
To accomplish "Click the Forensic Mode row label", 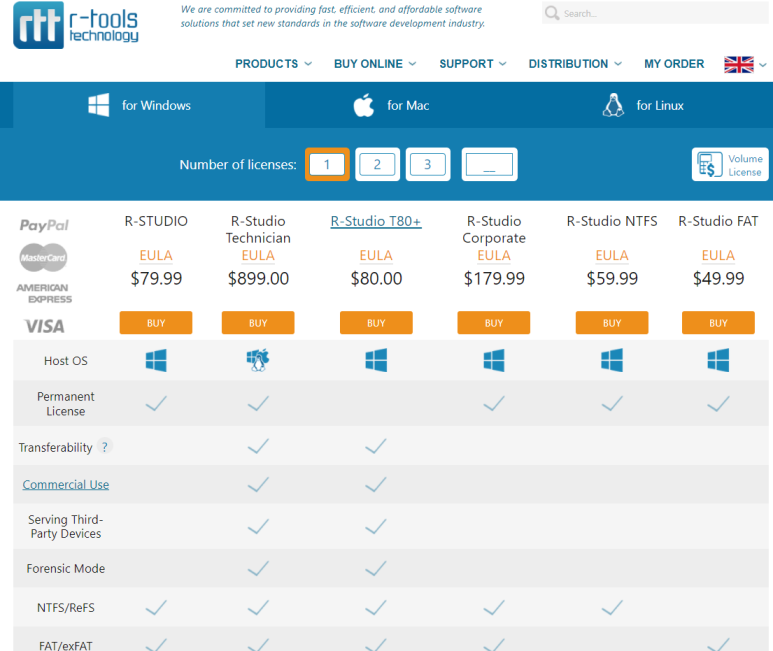I will [x=66, y=568].
